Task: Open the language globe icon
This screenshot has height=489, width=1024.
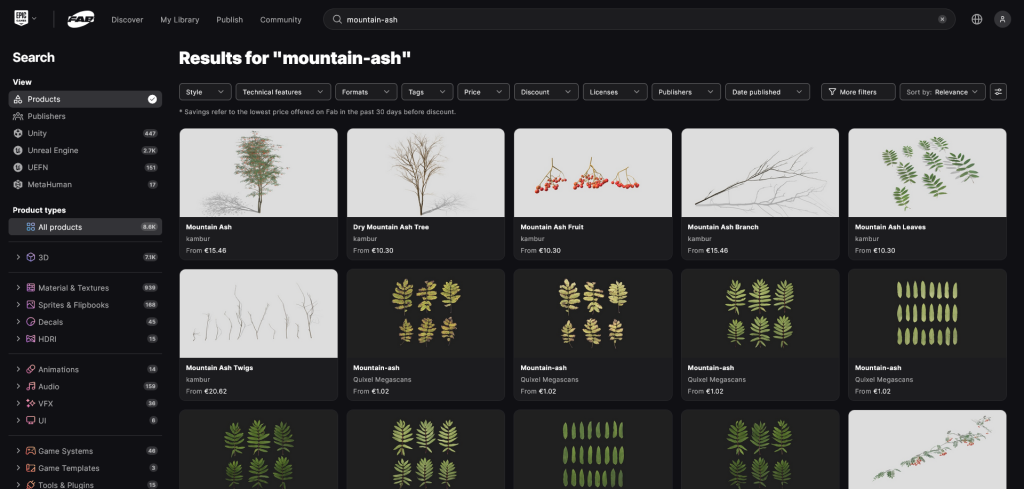Action: [x=976, y=20]
